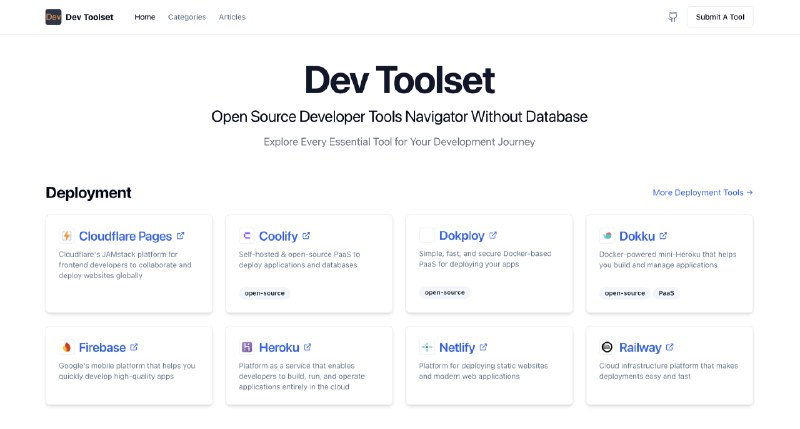The height and width of the screenshot is (429, 800).
Task: Click the Submit A Tool button
Action: [720, 17]
